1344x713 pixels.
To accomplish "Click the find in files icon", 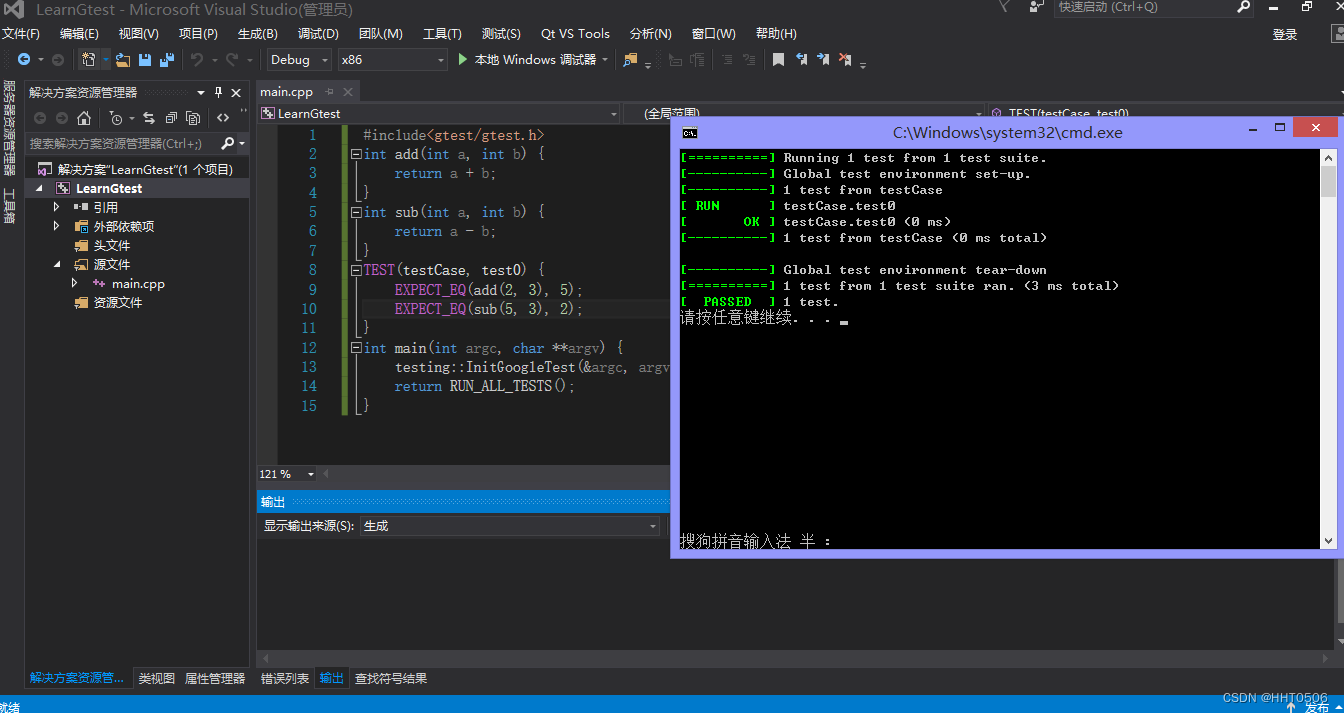I will point(630,60).
